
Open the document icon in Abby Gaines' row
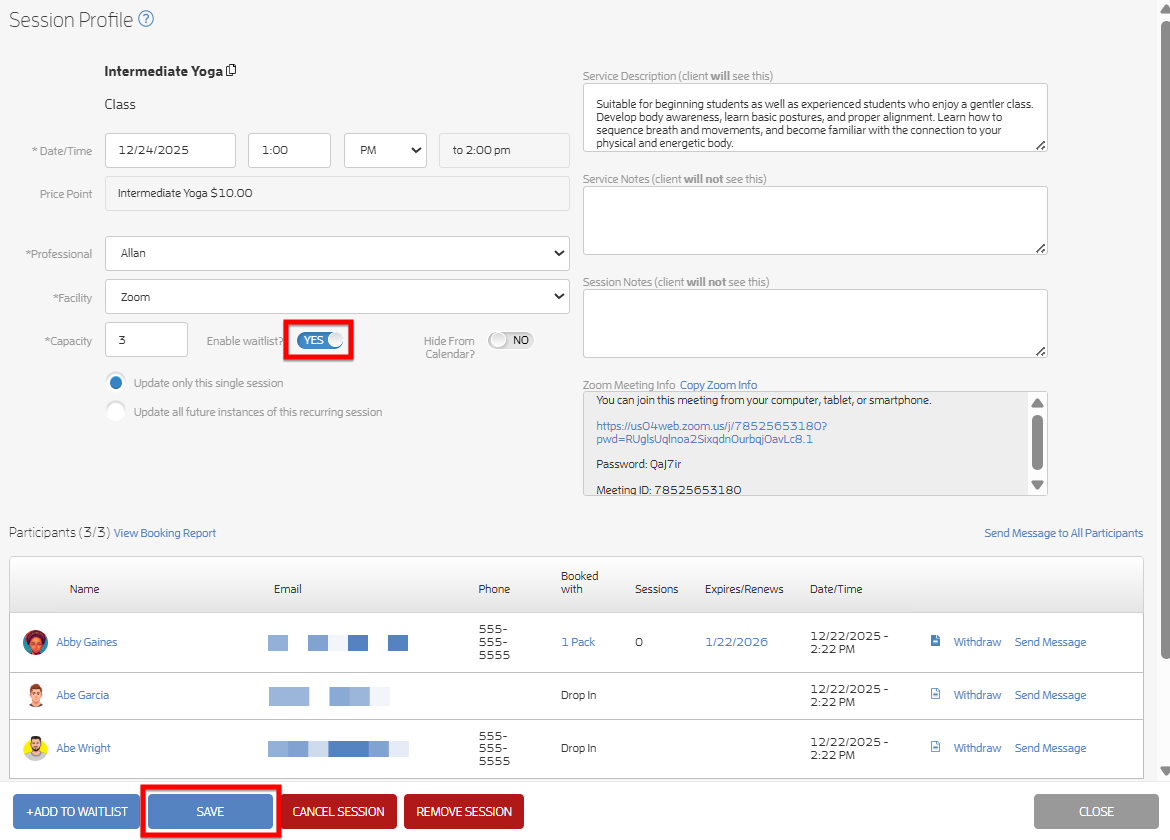click(x=935, y=641)
